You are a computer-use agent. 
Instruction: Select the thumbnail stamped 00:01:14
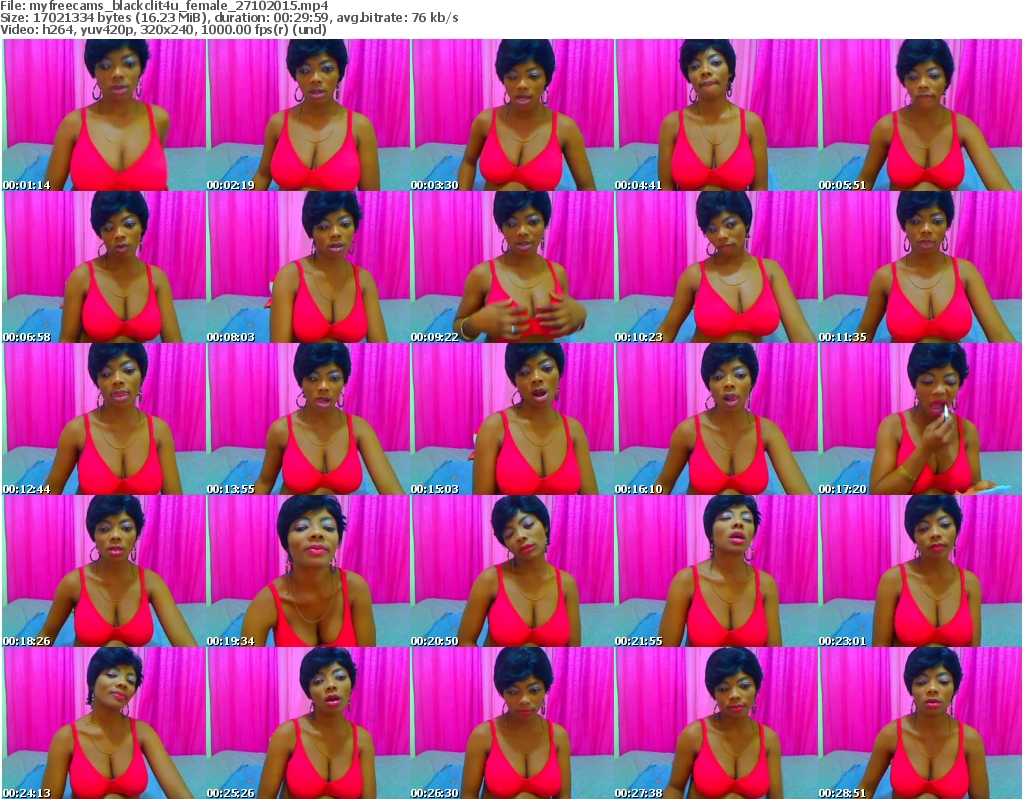(104, 115)
